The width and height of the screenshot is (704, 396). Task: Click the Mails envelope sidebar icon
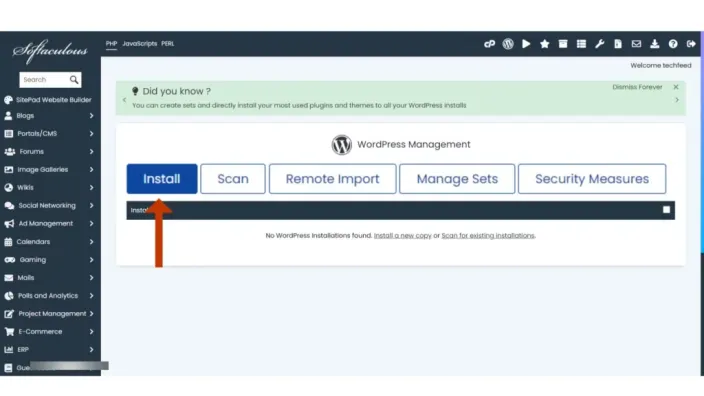click(9, 278)
